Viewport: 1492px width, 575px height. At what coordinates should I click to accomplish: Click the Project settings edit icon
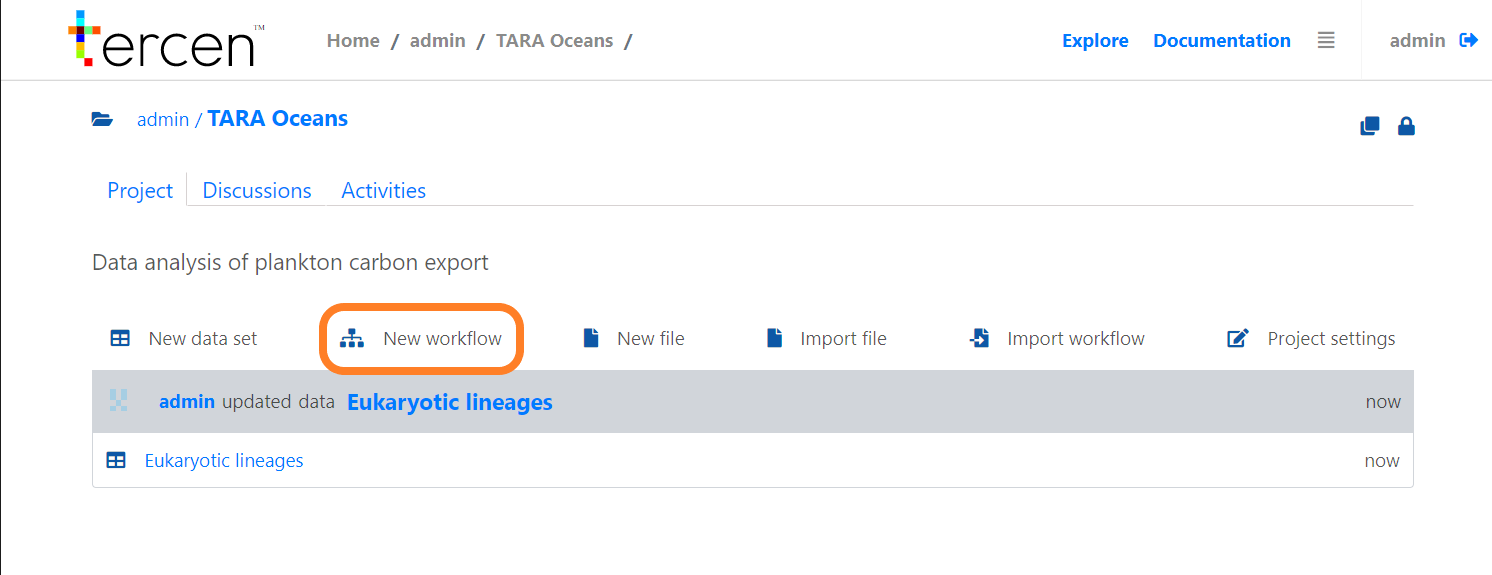[1238, 339]
